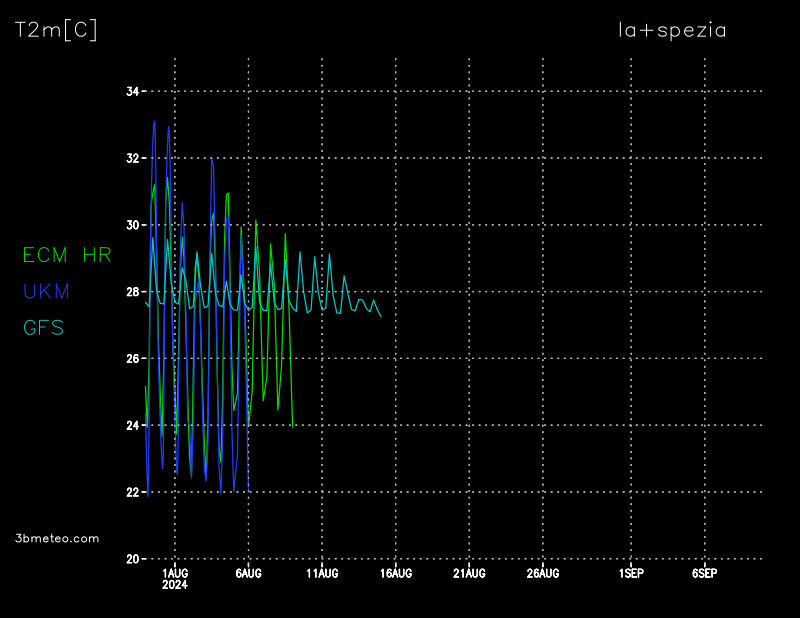Click the 34 y-axis label

132,92
